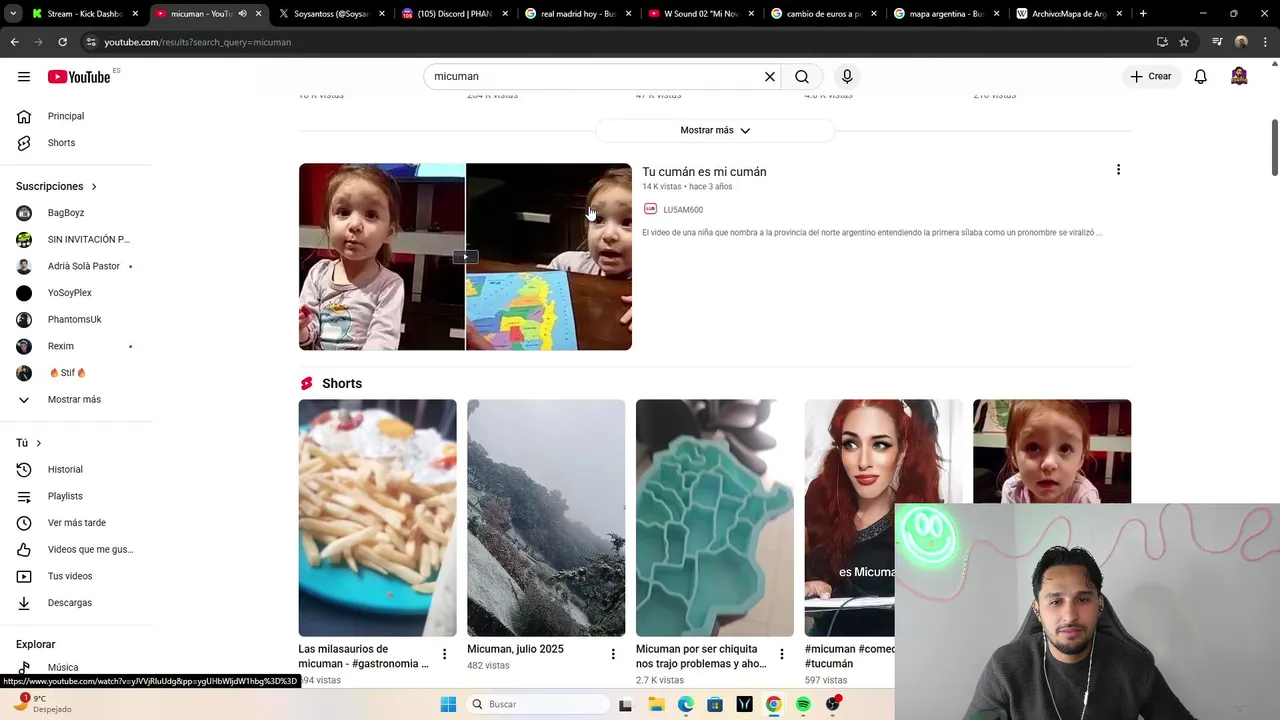Open options for Micuman, julio 2025 short
Image resolution: width=1280 pixels, height=720 pixels.
click(x=613, y=654)
